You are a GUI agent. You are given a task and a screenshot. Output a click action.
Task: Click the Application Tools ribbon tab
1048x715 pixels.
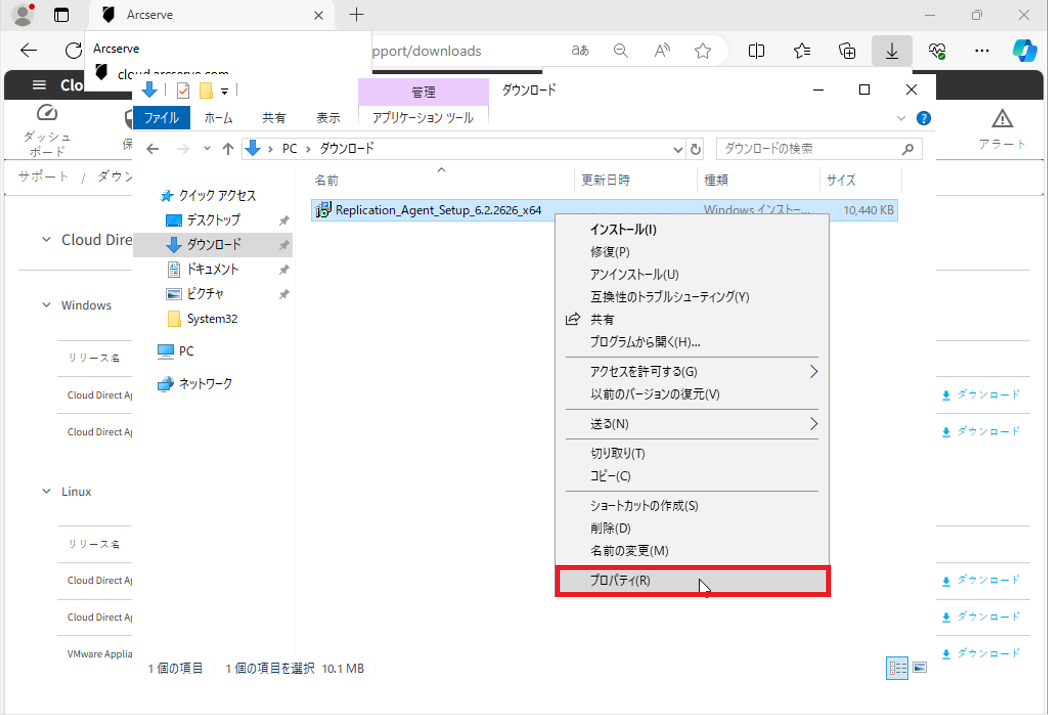[x=423, y=118]
